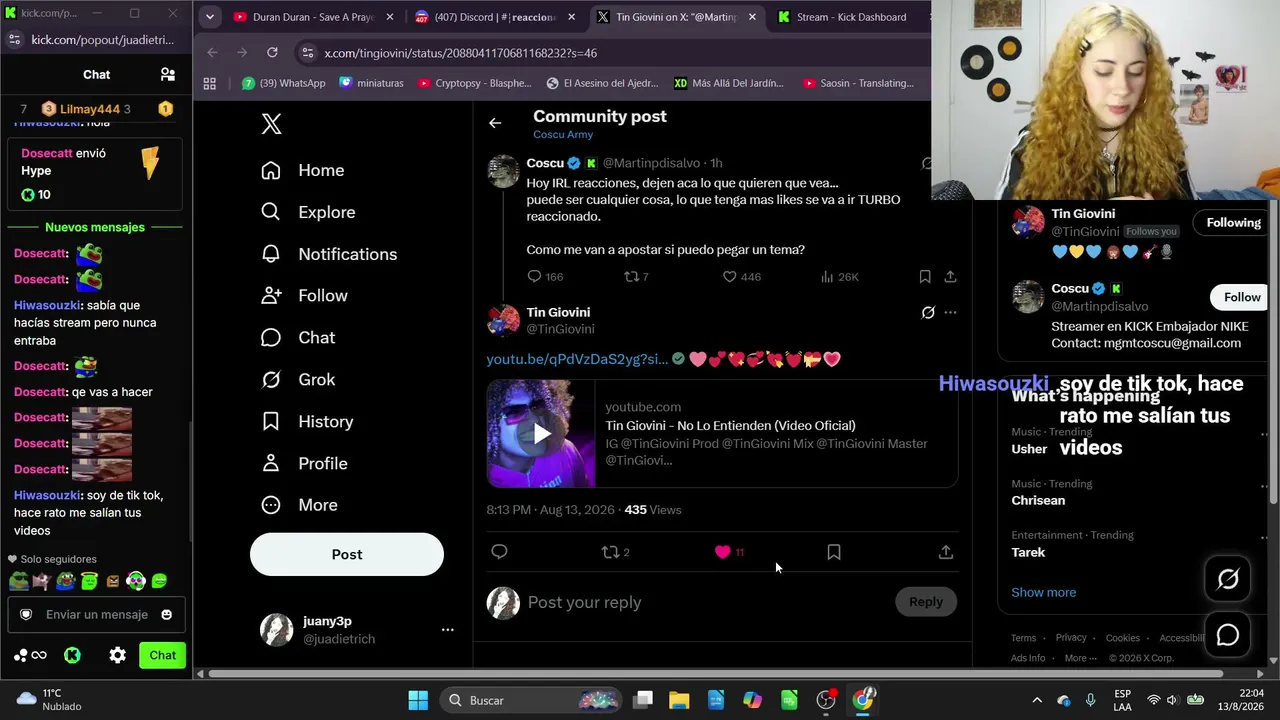Click the taskbar Buscar search box
Viewport: 1280px width, 720px height.
(533, 700)
